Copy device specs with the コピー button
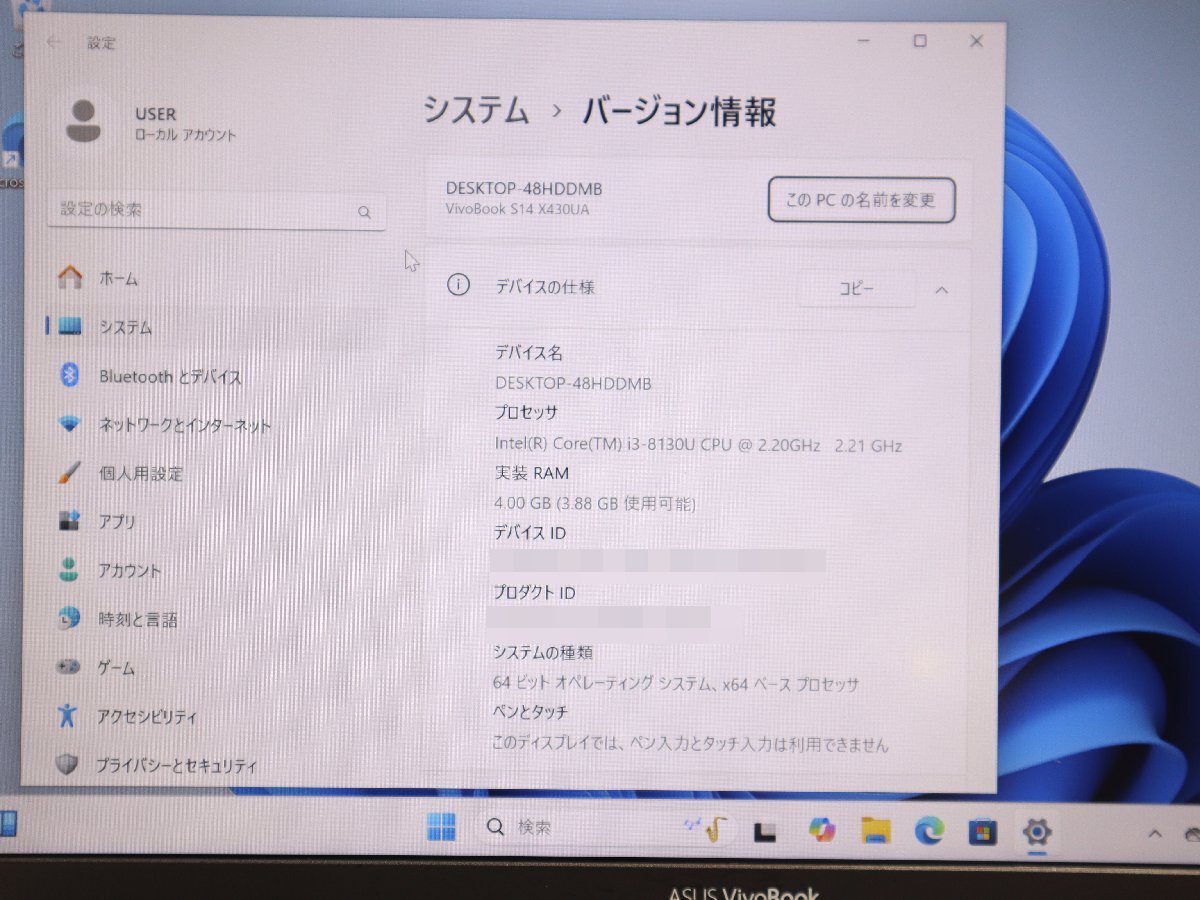Image resolution: width=1200 pixels, height=900 pixels. [857, 289]
